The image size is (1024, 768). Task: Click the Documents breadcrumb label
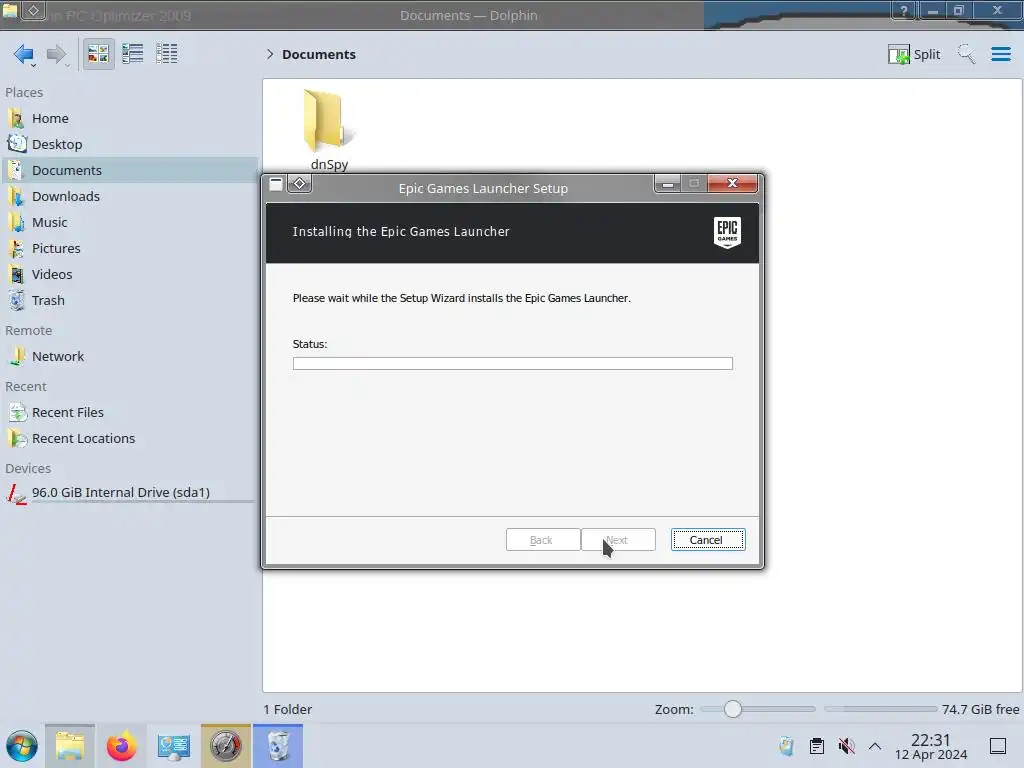319,54
